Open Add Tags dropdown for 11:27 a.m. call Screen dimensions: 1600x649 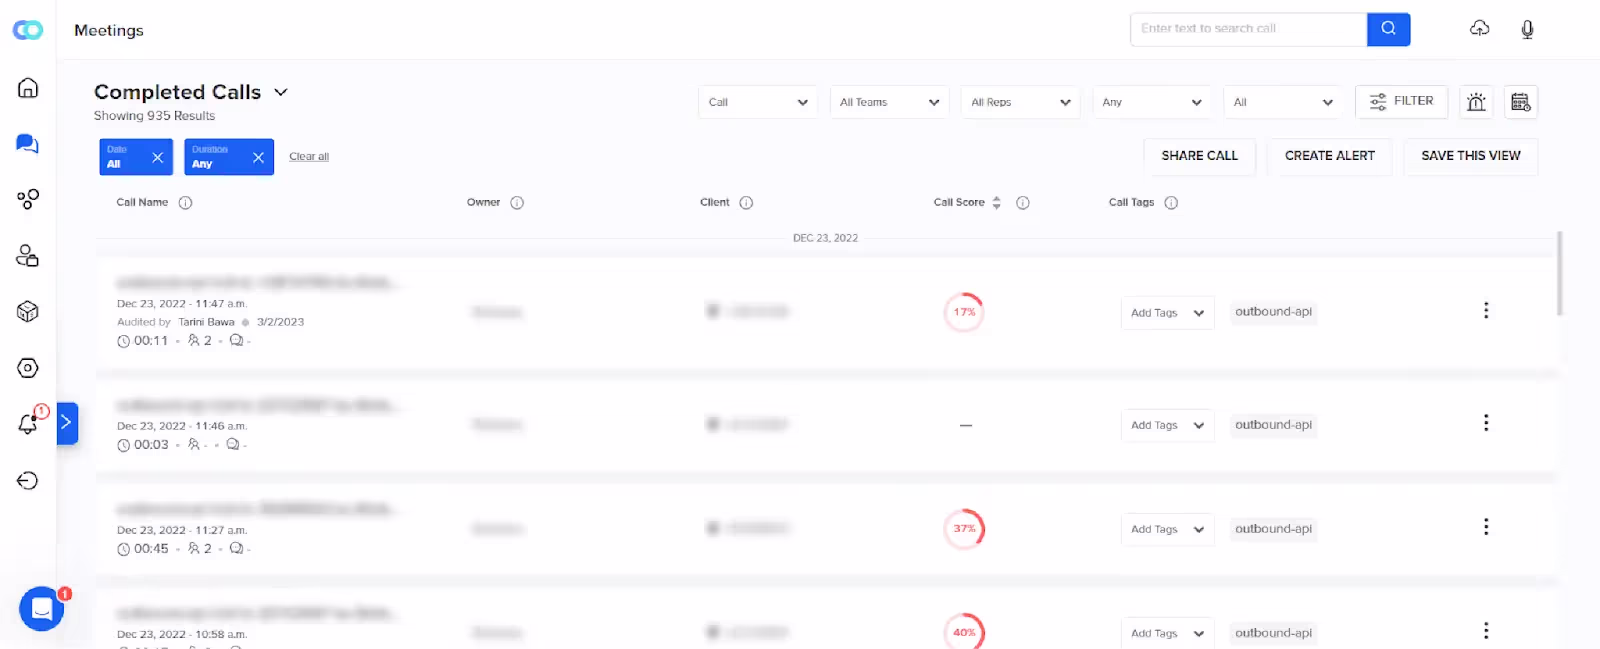1167,529
